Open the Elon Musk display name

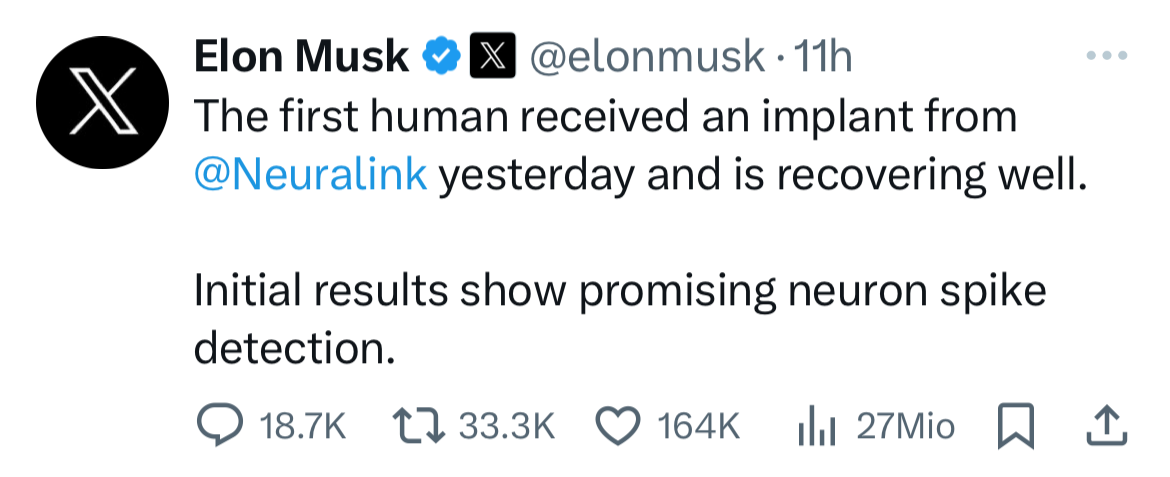coord(301,57)
